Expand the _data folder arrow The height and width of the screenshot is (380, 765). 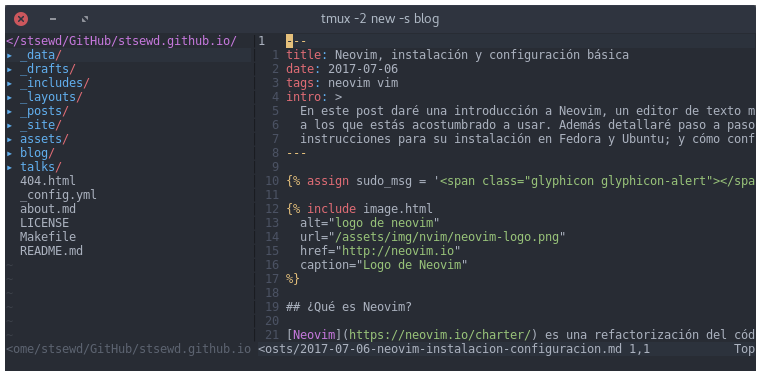[9, 55]
